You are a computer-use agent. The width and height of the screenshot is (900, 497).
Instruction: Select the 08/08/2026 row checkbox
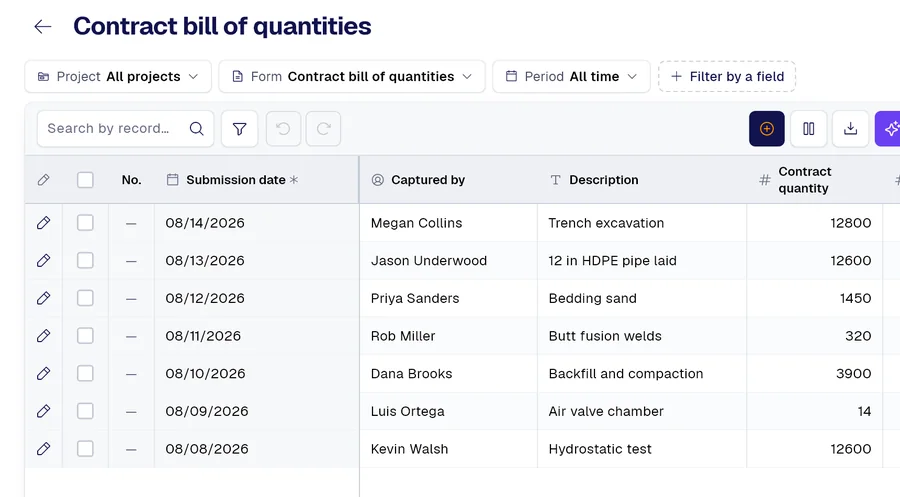[x=85, y=449]
